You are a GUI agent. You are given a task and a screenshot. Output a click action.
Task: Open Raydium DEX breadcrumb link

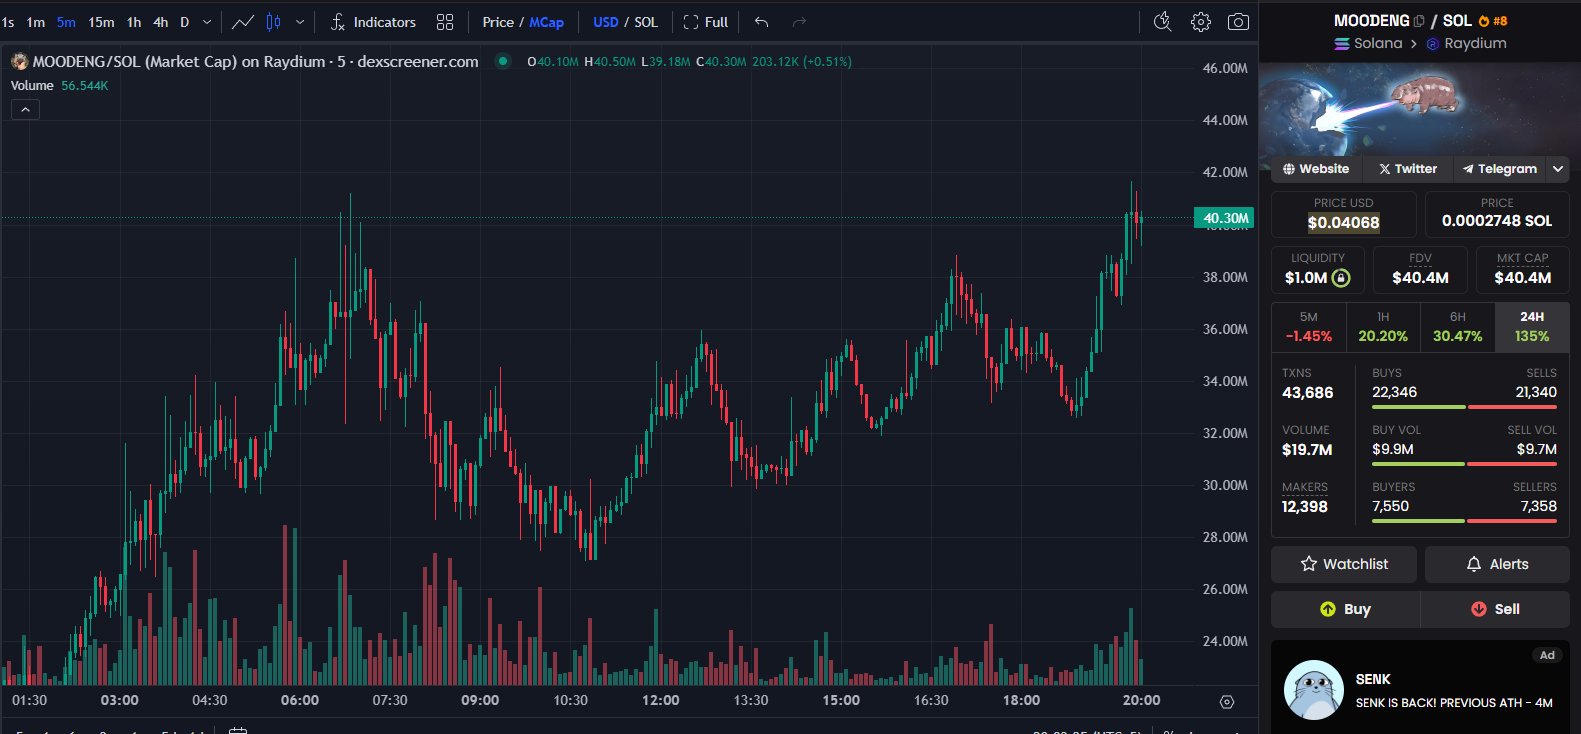pos(1466,44)
